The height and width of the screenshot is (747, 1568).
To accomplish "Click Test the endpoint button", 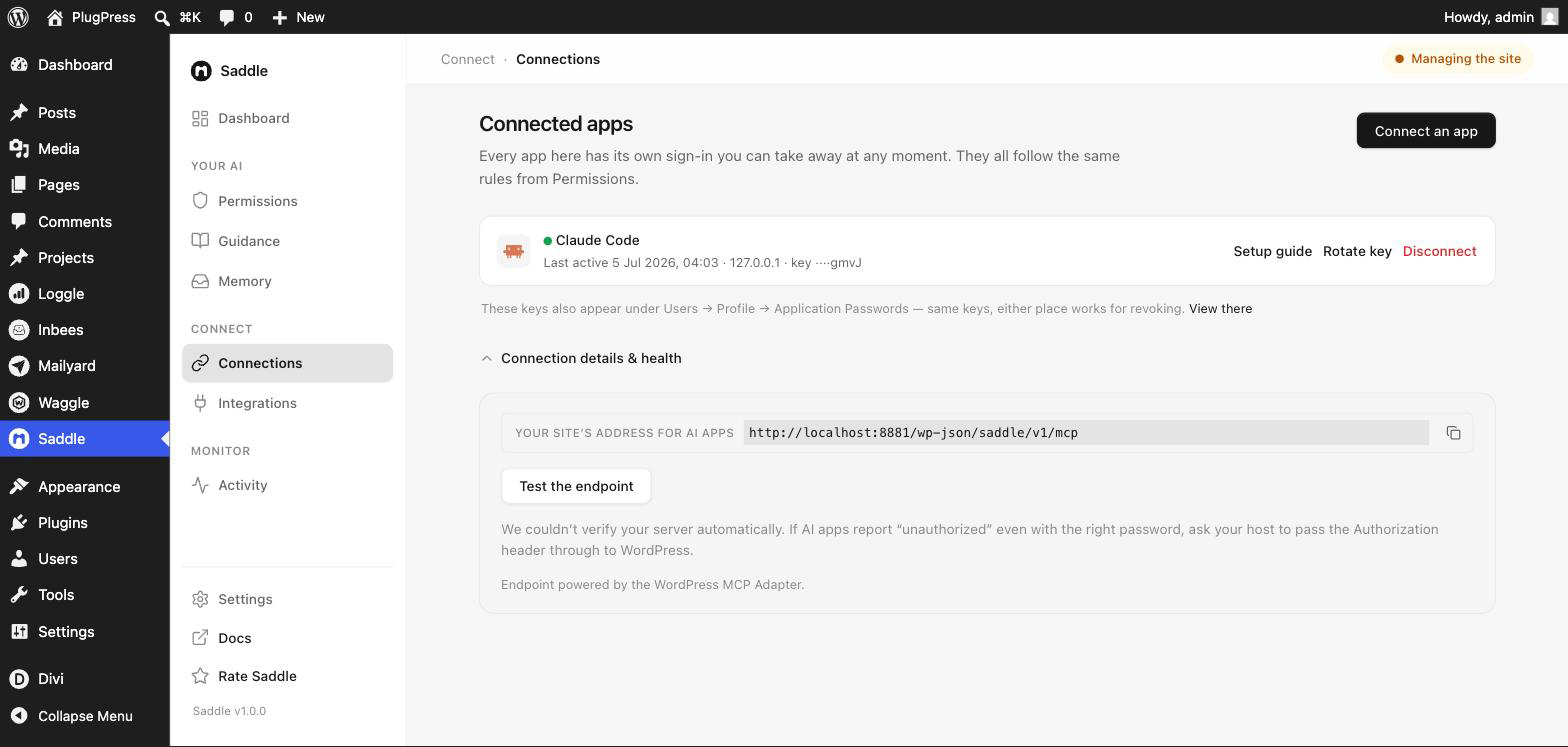I will 576,486.
